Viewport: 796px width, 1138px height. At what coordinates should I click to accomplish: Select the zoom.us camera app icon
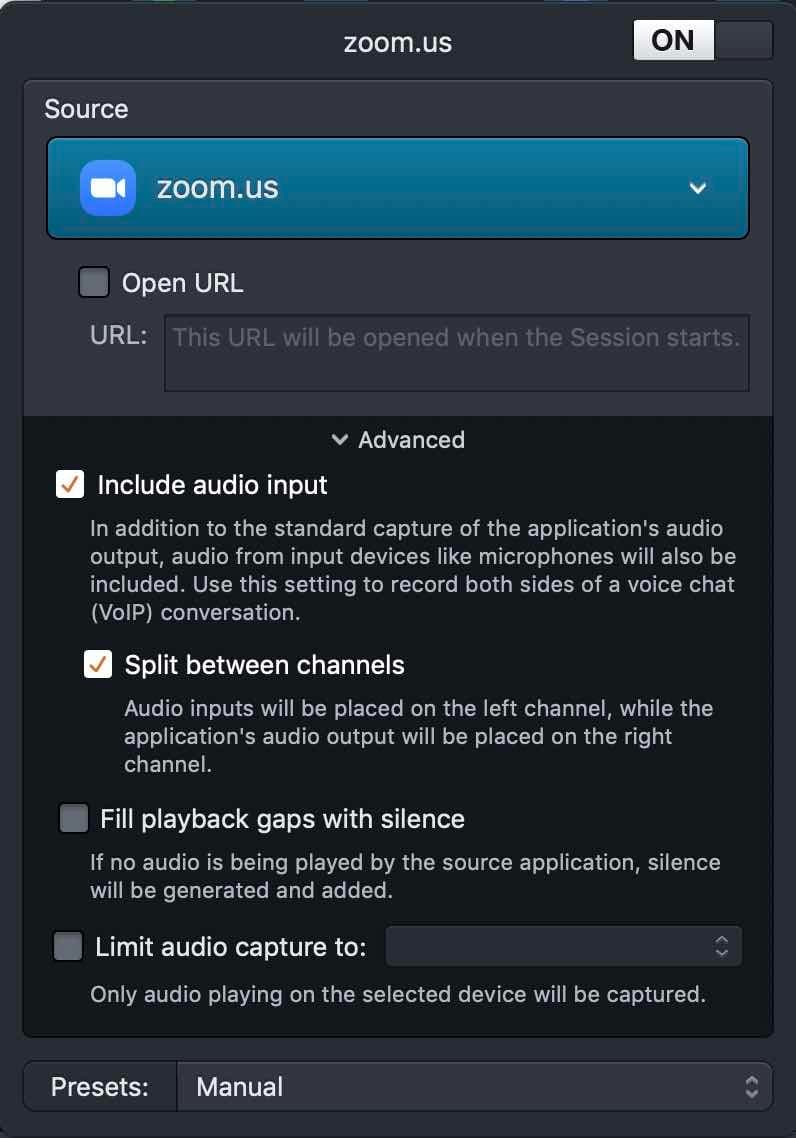106,187
